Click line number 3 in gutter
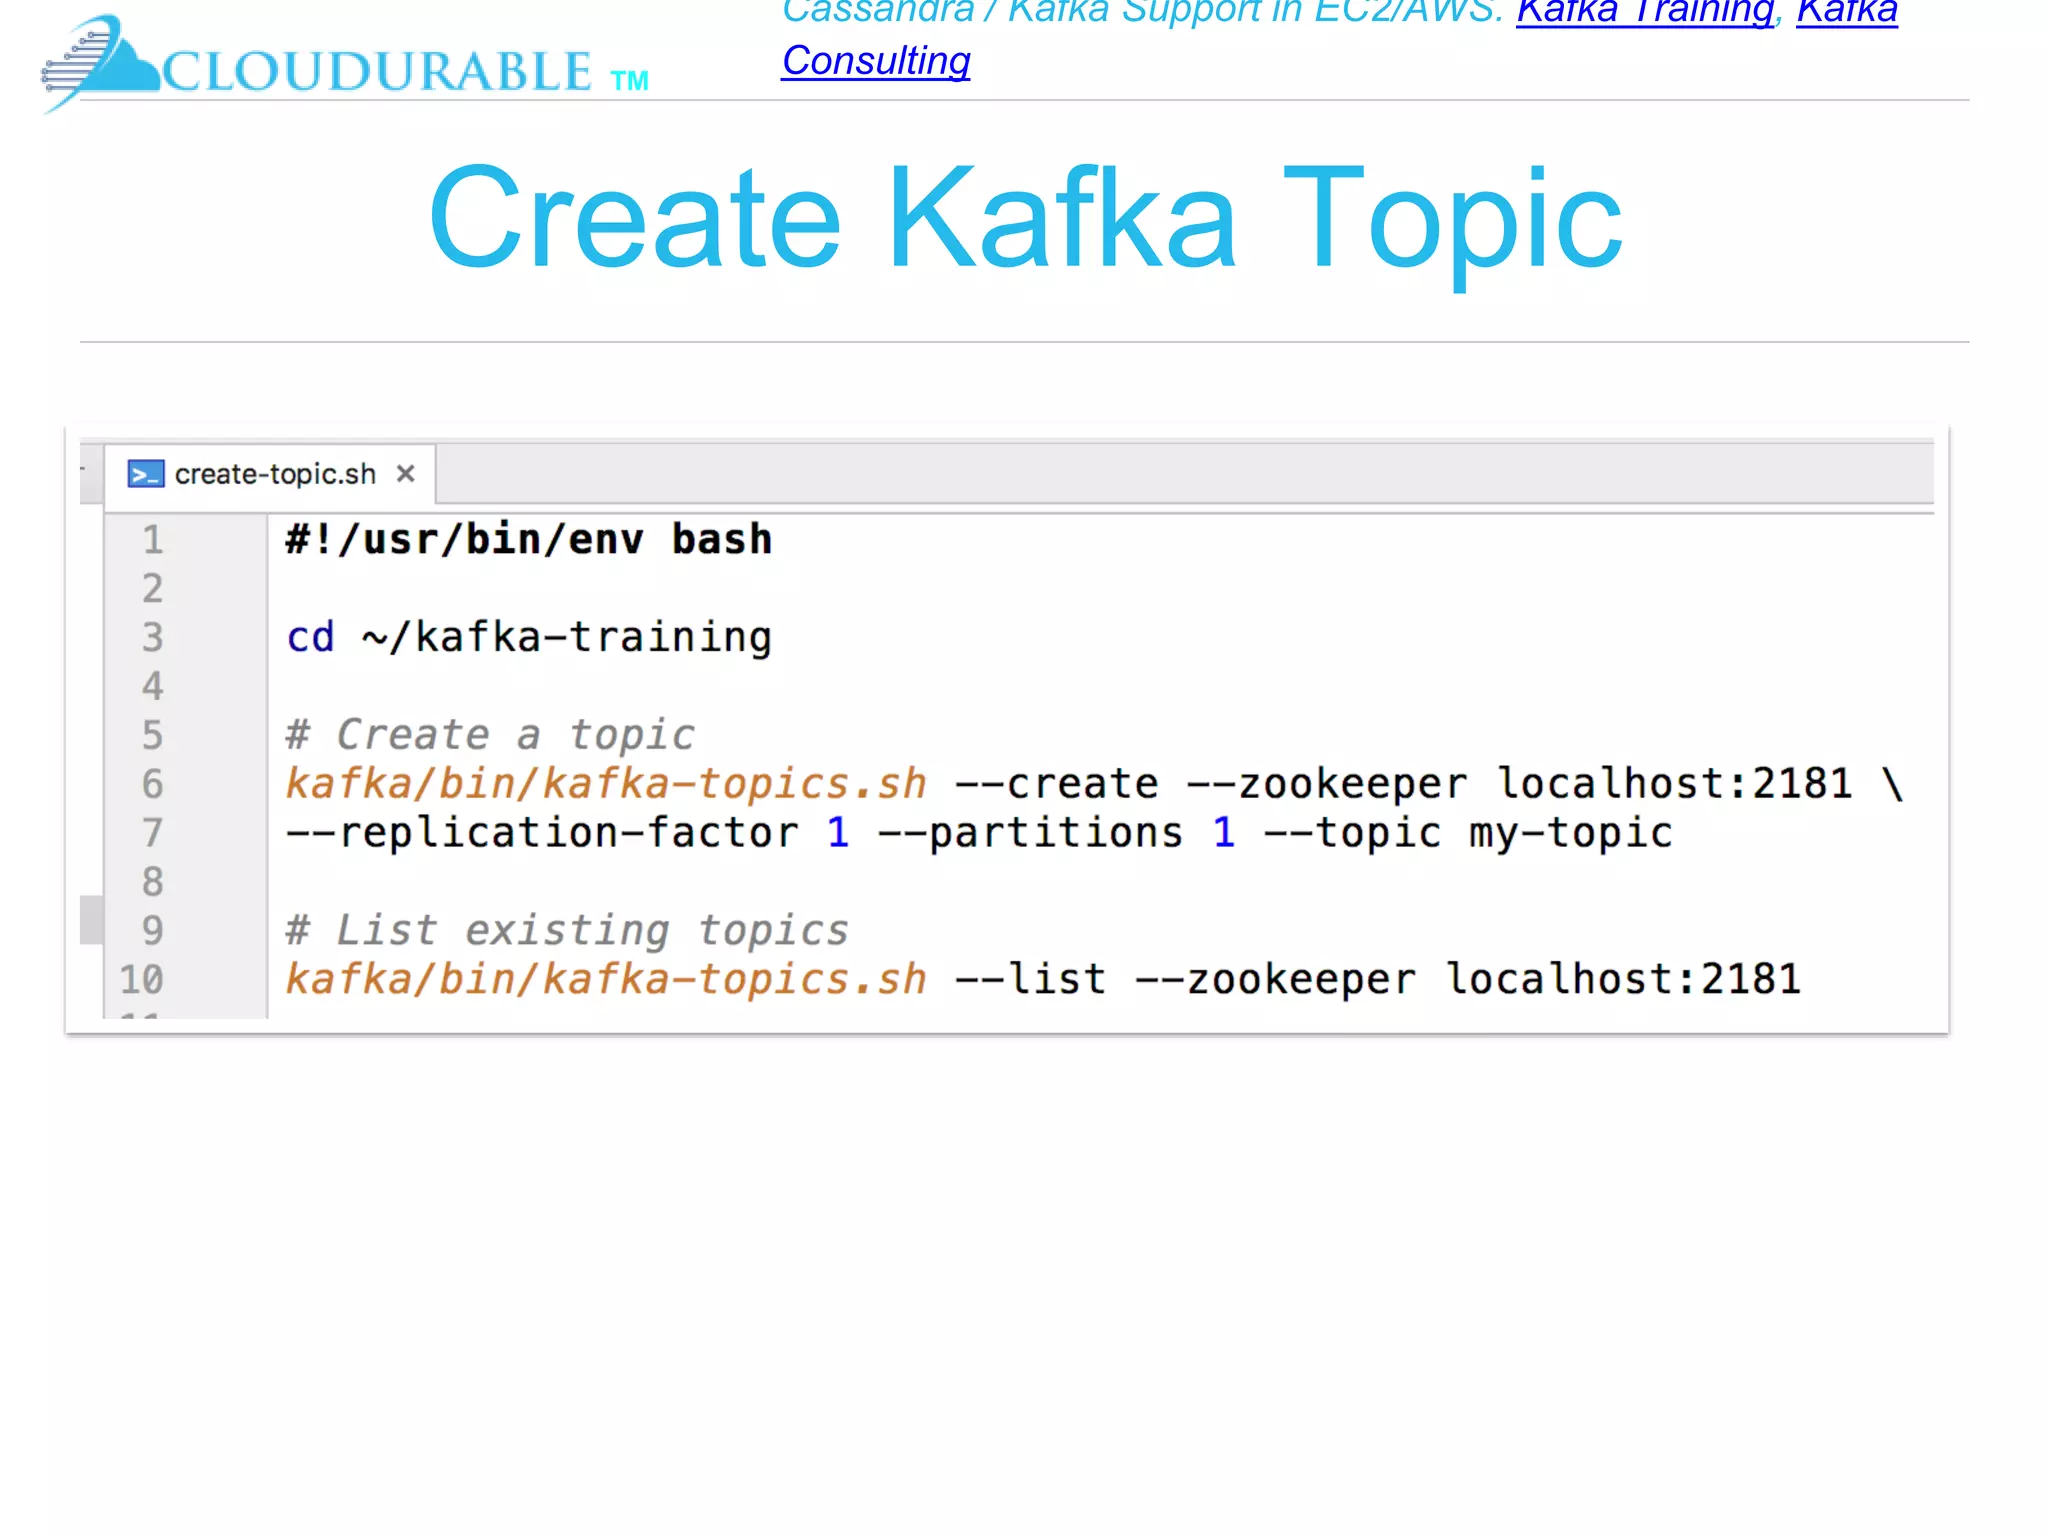Image resolution: width=2048 pixels, height=1536 pixels. [152, 637]
